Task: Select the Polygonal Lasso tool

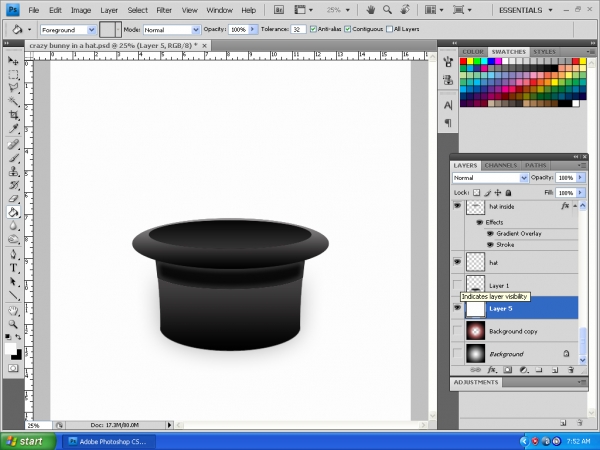Action: 13,88
